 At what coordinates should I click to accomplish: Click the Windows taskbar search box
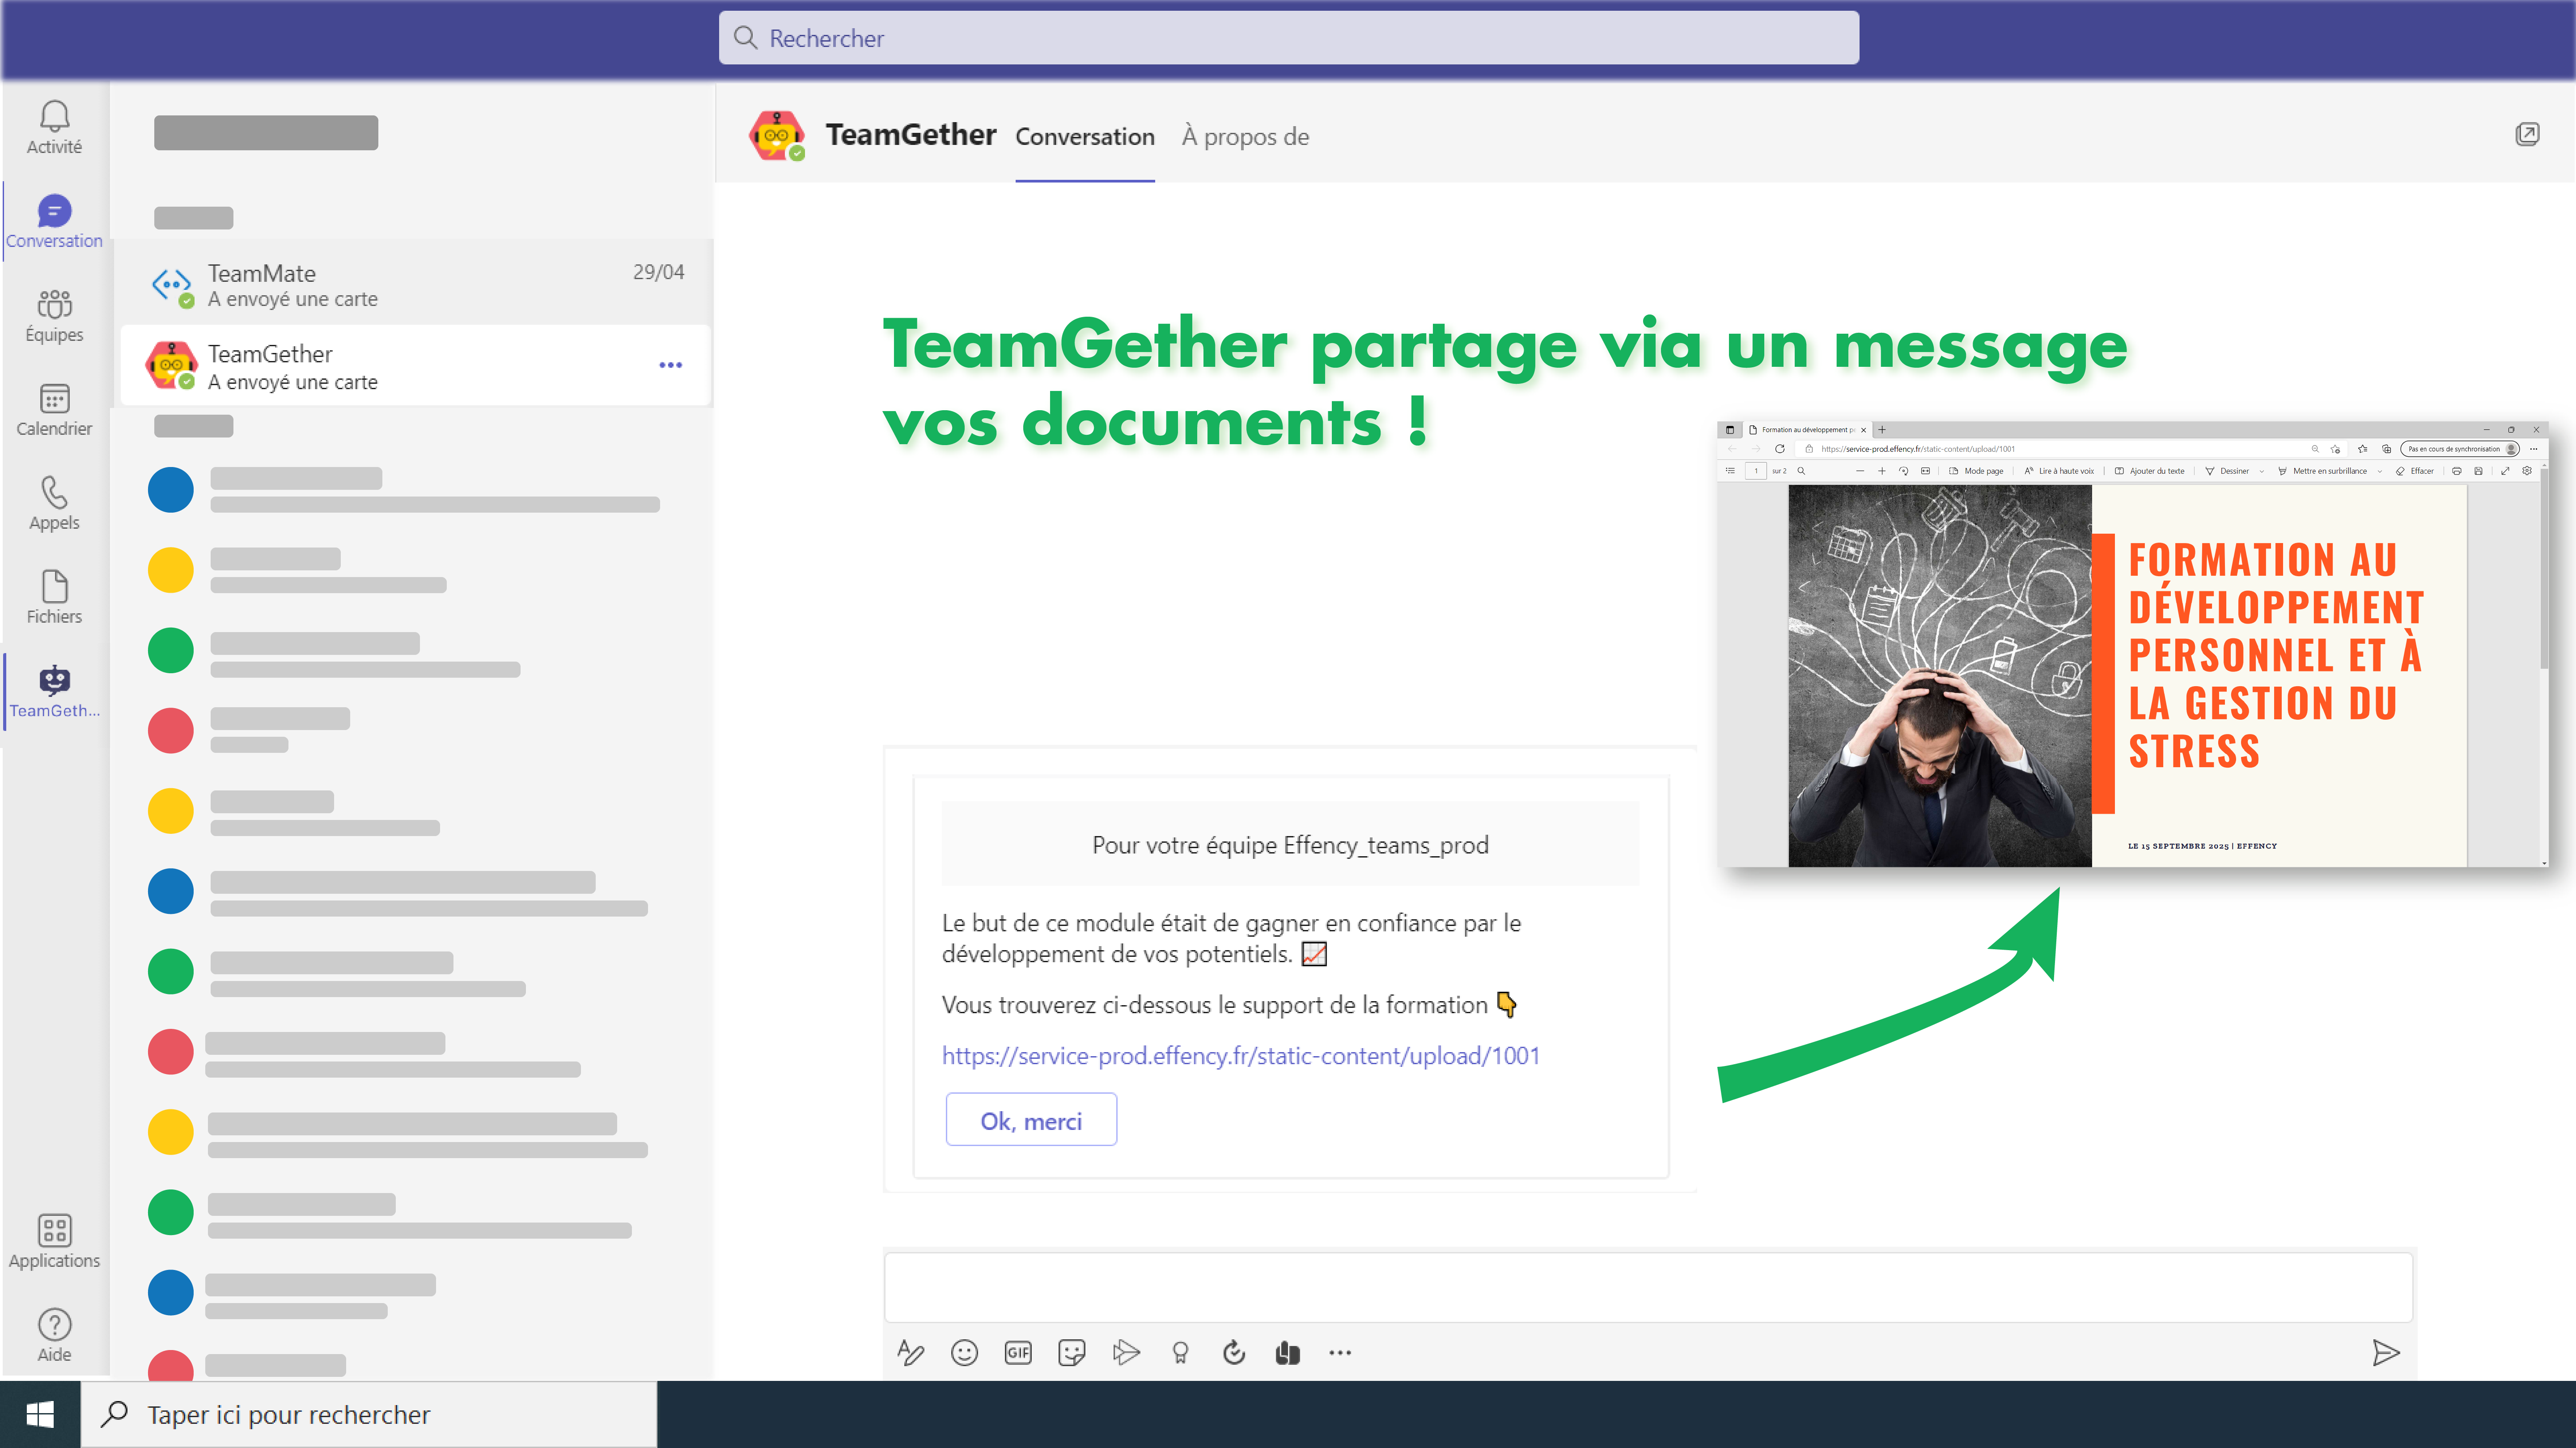(x=370, y=1414)
